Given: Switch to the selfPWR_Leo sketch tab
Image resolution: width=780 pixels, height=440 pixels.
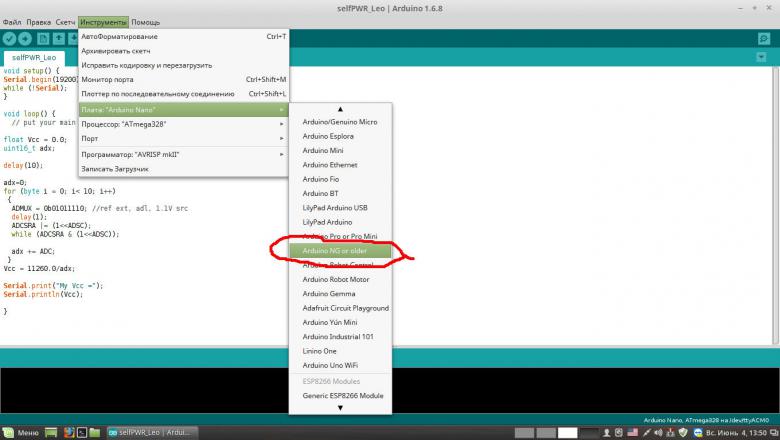Looking at the screenshot, I should (x=34, y=58).
